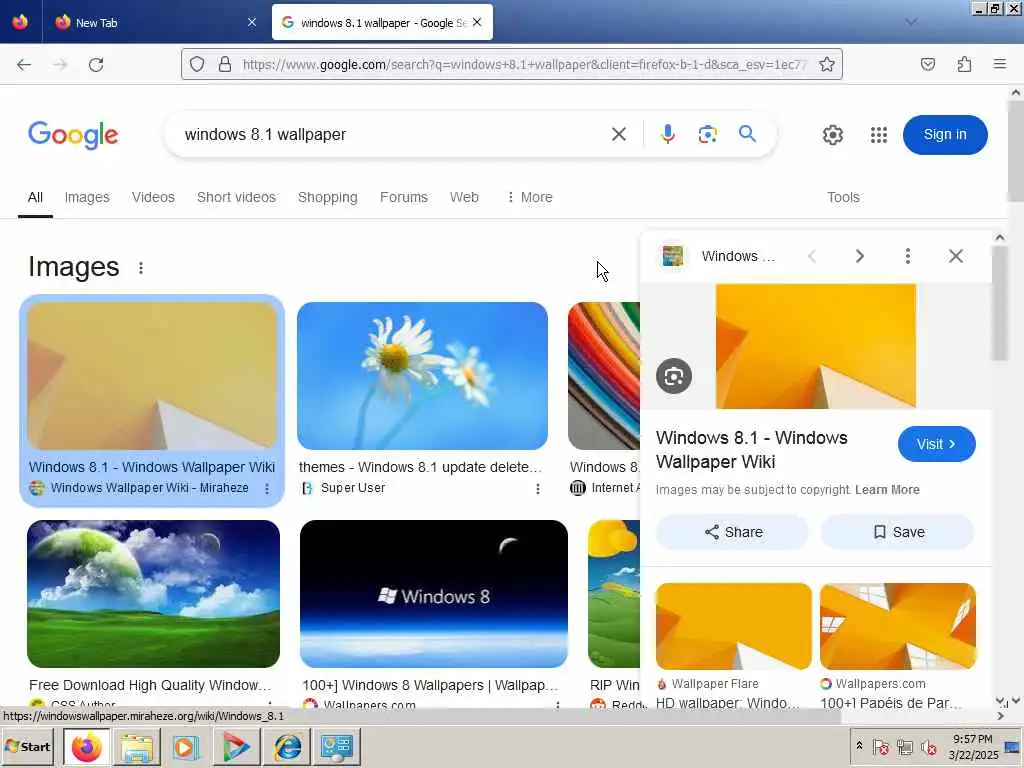The width and height of the screenshot is (1024, 768).
Task: Expand the More search filters
Action: coord(530,197)
